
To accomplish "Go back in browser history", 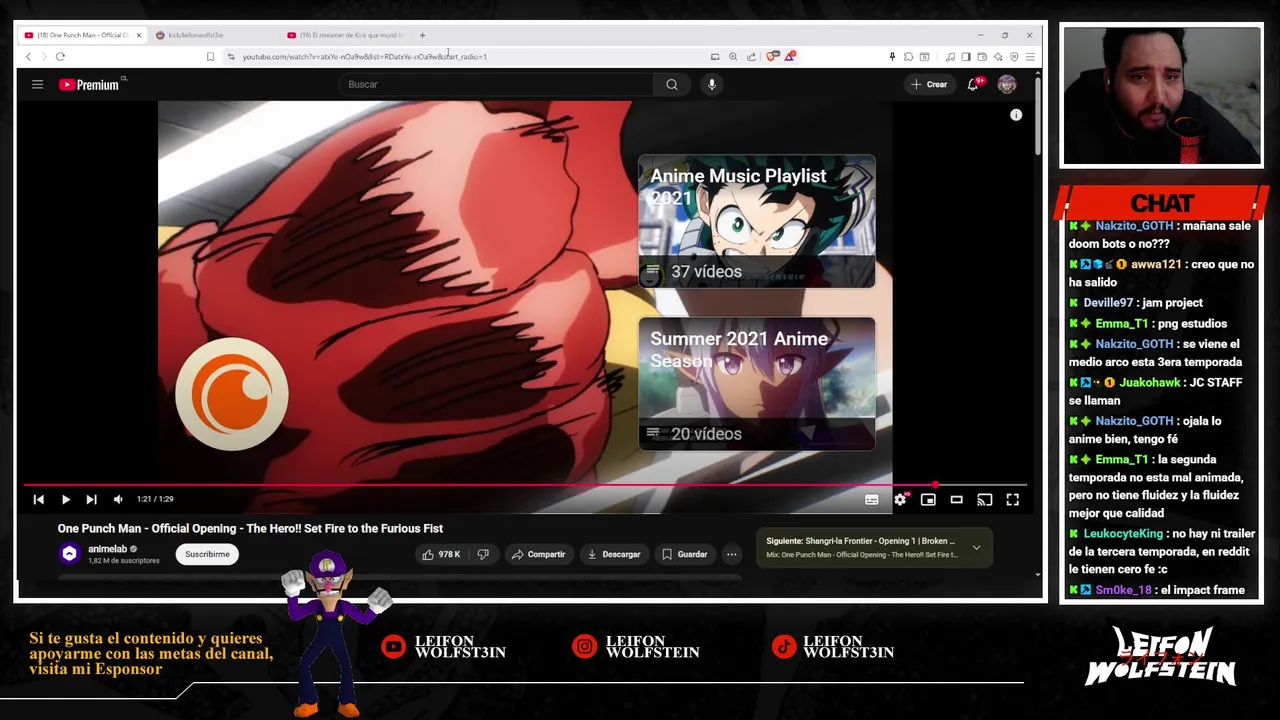I will click(x=28, y=56).
